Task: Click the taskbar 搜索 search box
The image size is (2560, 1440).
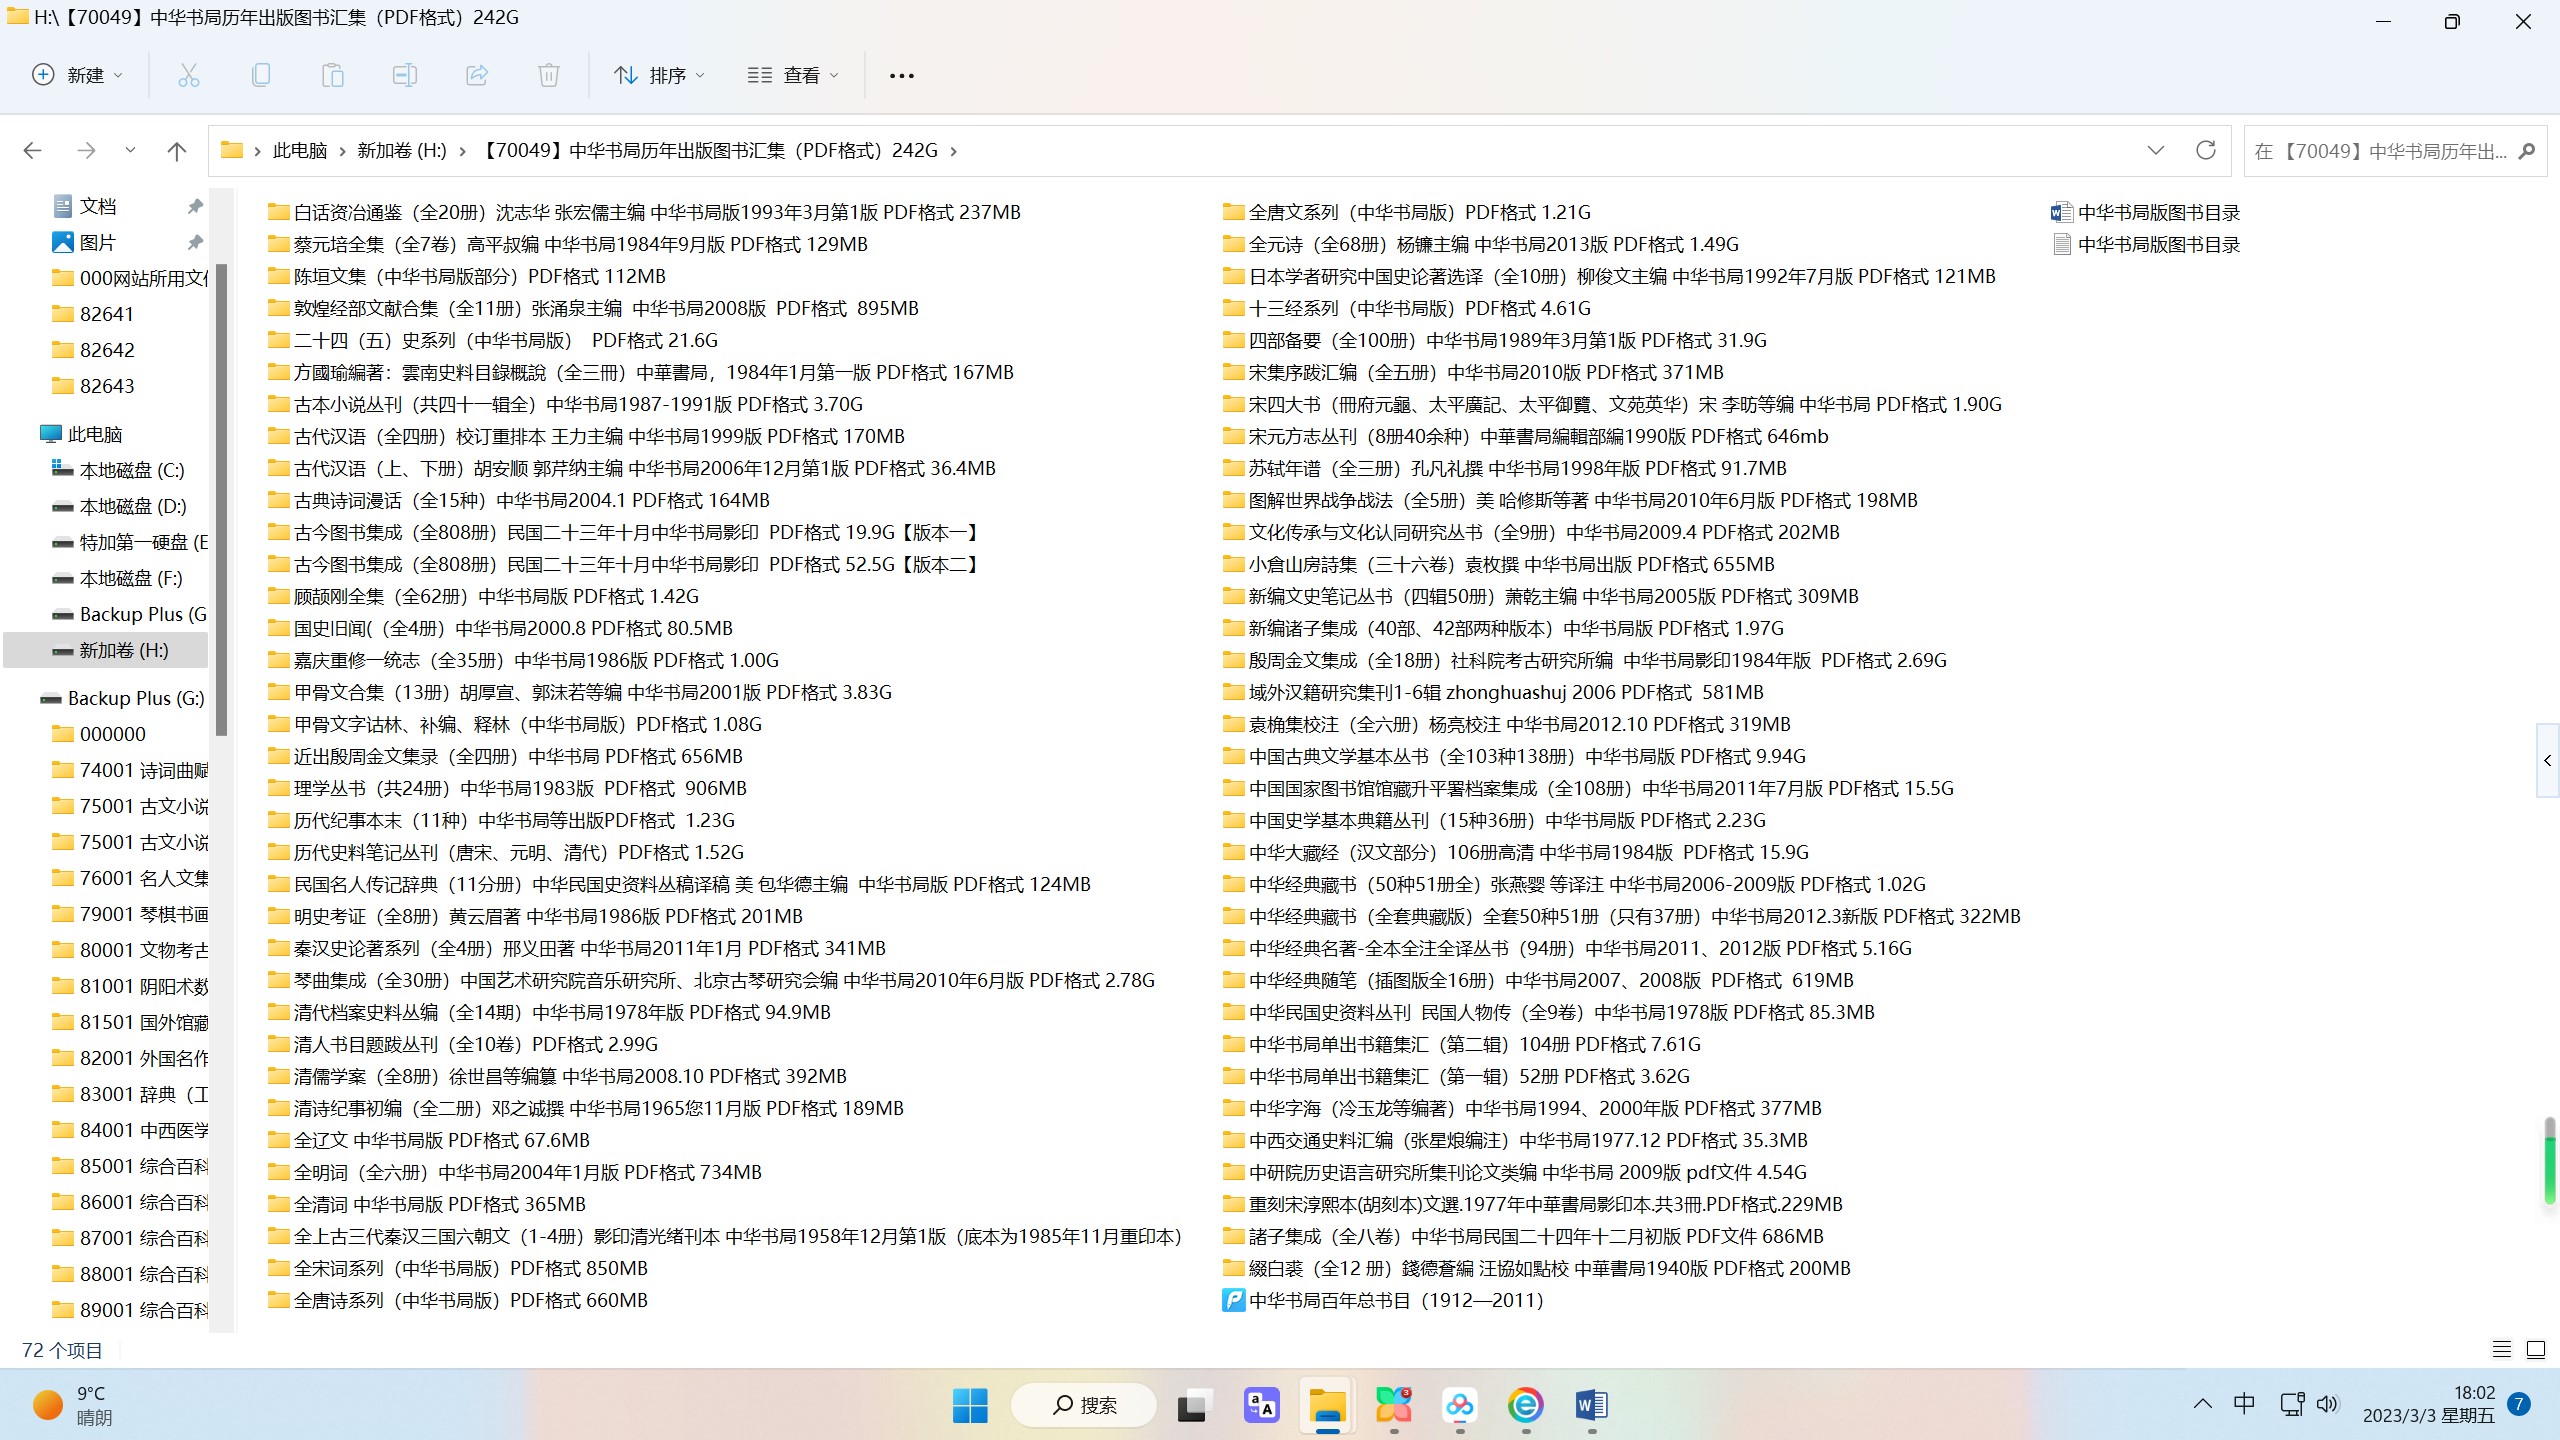Action: [1084, 1405]
